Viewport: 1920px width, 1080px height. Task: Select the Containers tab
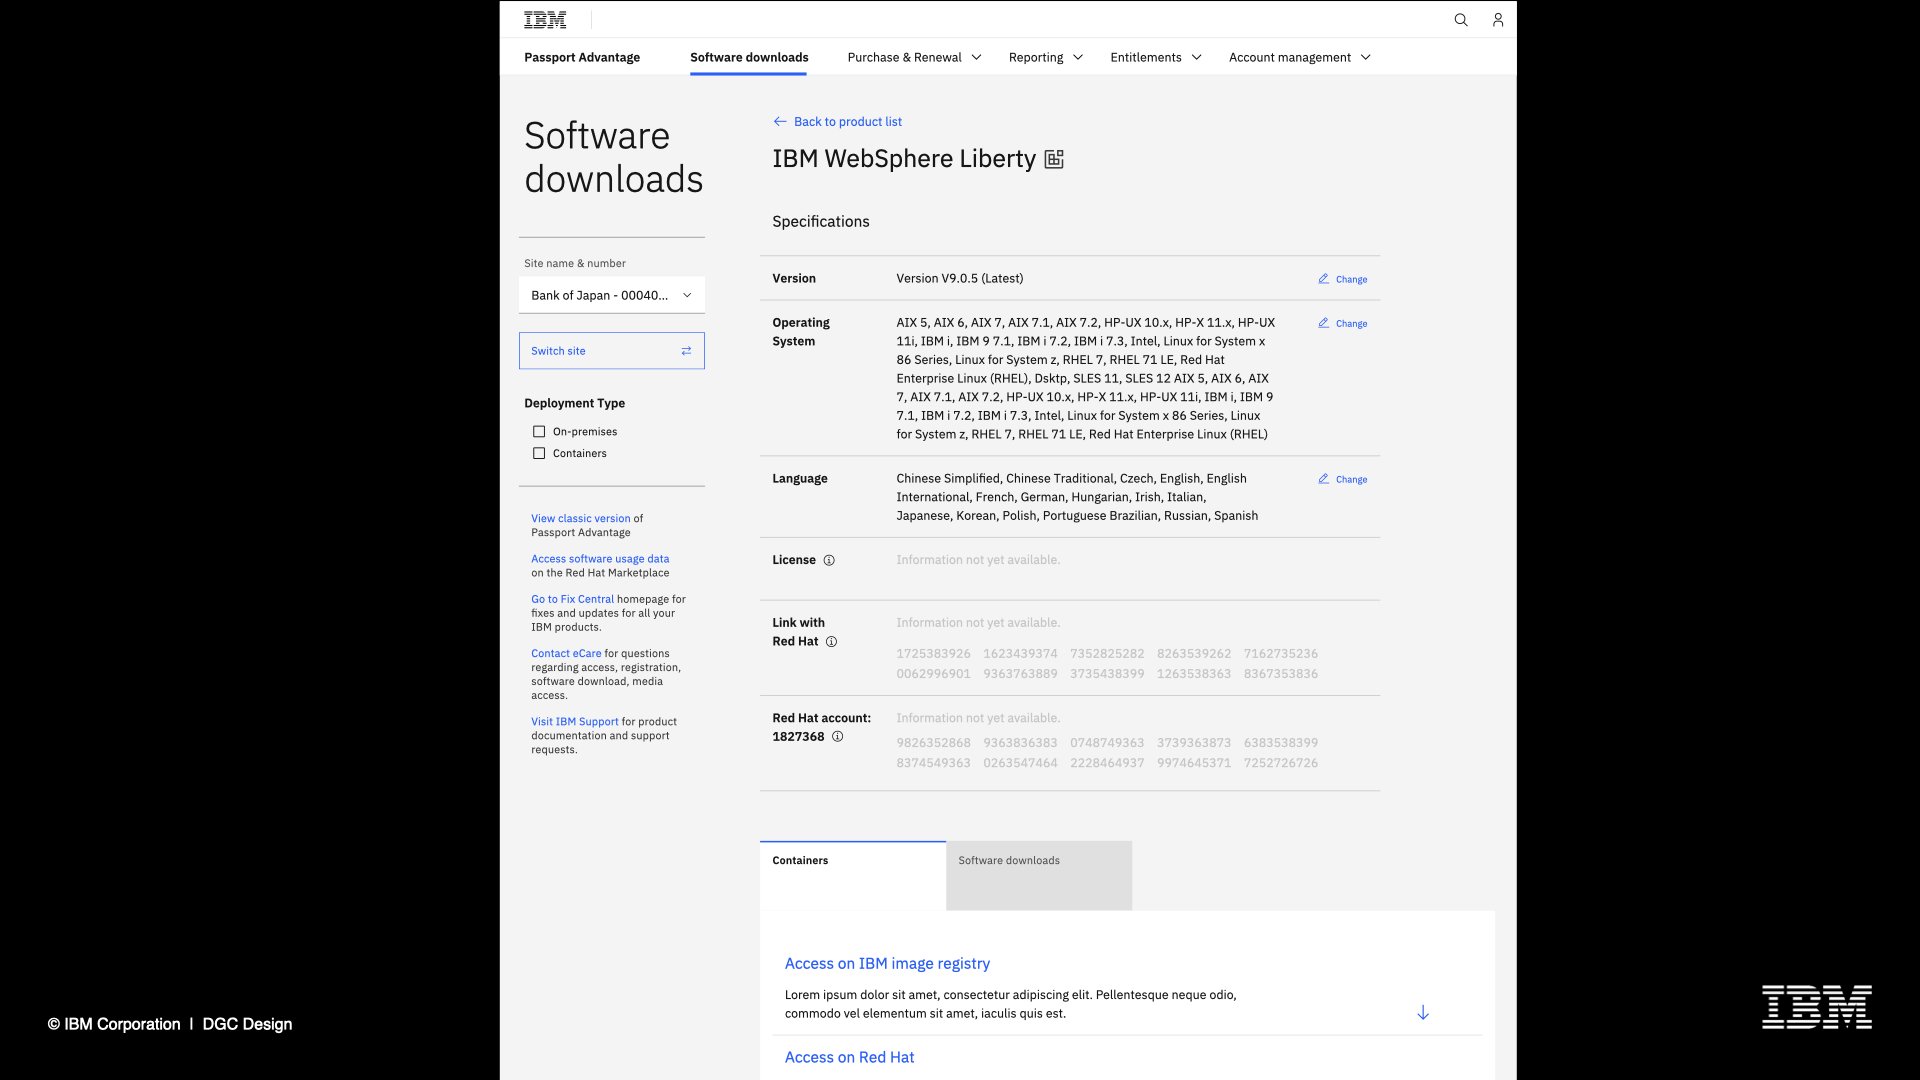tap(853, 875)
